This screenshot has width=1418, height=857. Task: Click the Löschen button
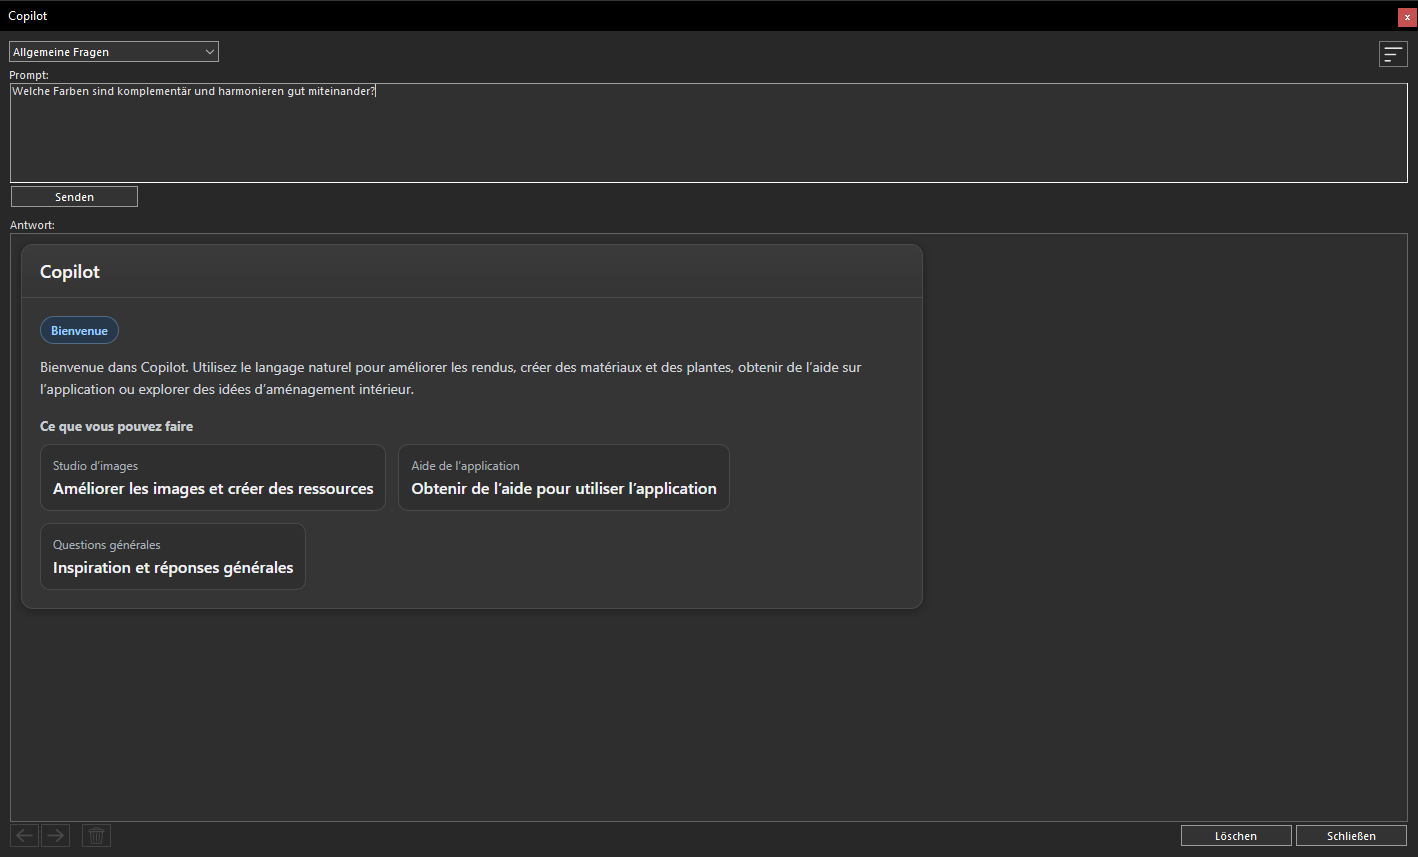[x=1236, y=836]
